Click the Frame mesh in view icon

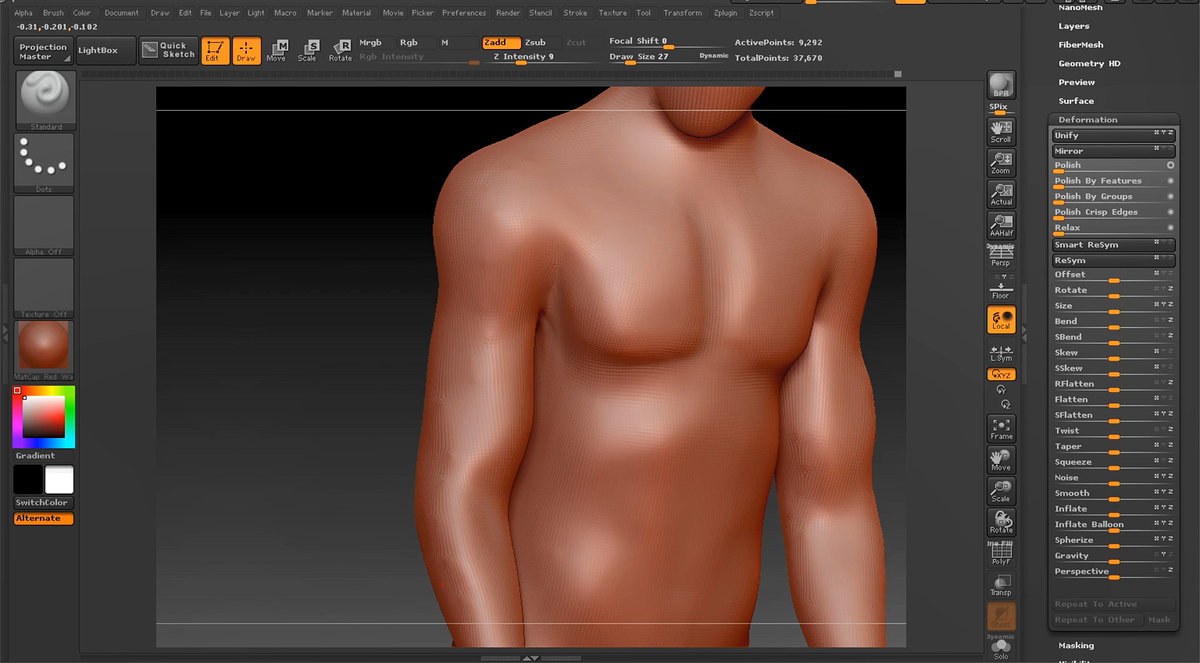click(1001, 429)
